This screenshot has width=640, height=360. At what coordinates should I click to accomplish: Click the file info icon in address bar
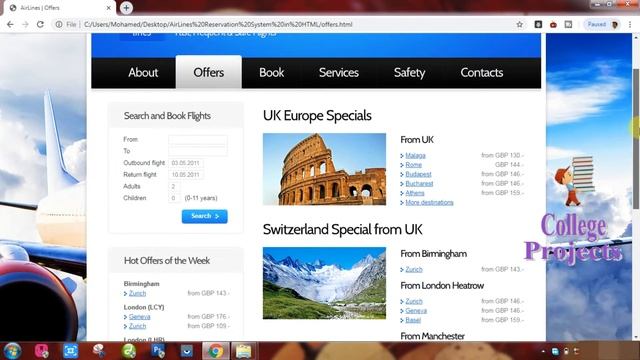(59, 24)
